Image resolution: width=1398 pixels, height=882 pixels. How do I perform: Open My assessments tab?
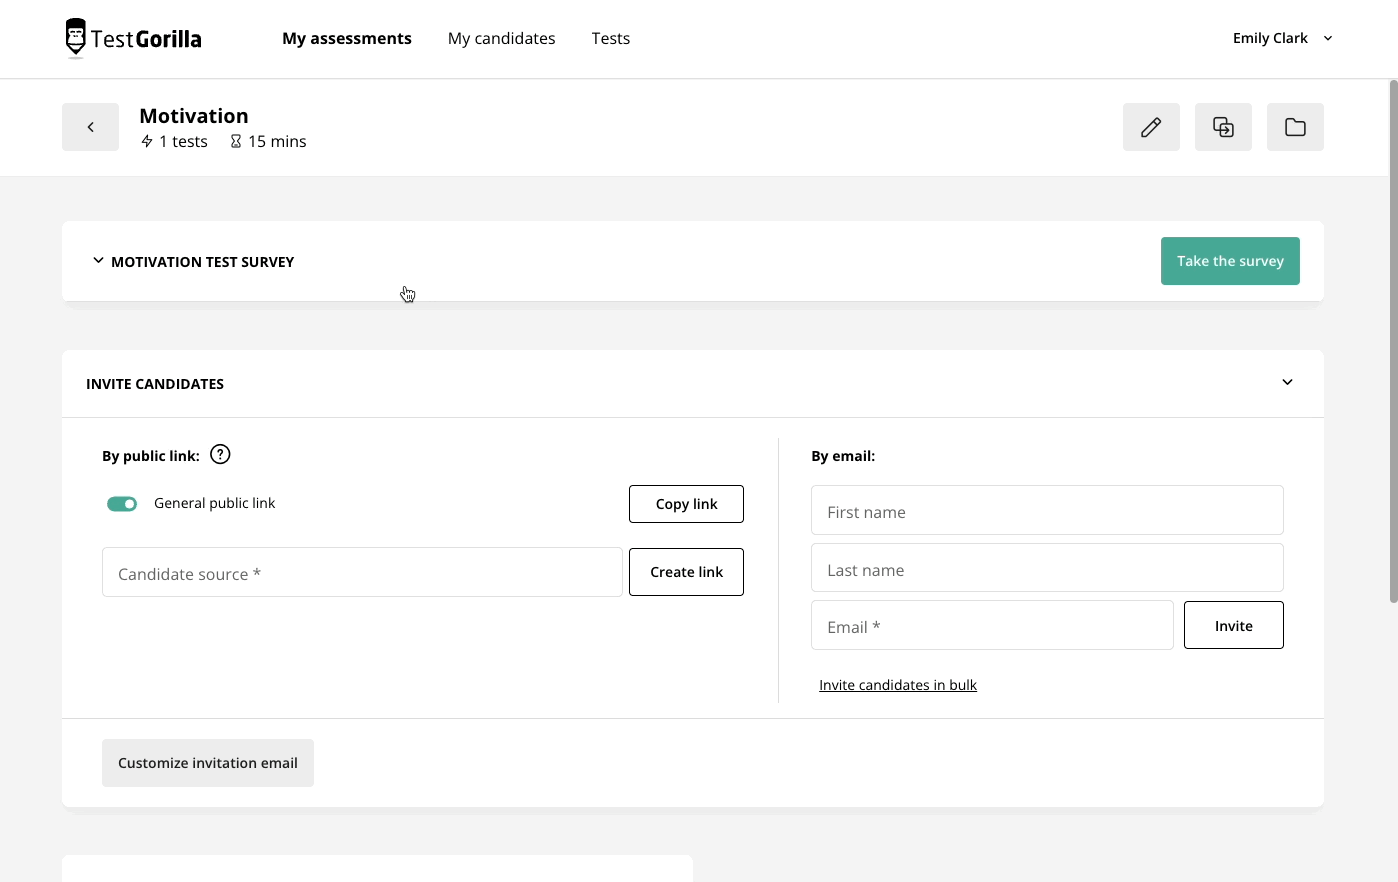click(346, 38)
